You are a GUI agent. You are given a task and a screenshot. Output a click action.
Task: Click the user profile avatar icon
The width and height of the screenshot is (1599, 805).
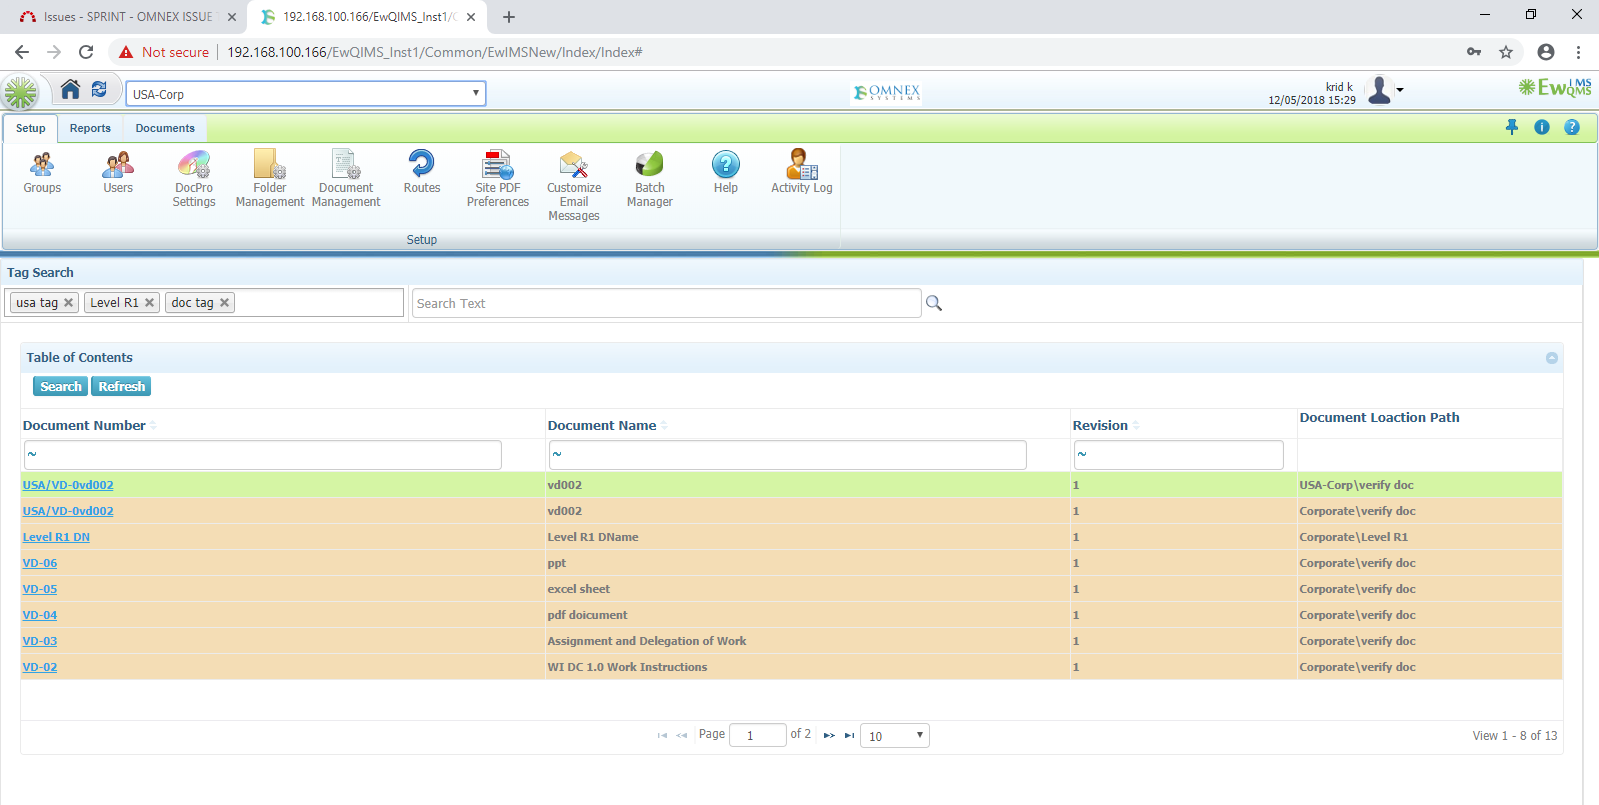pyautogui.click(x=1380, y=90)
